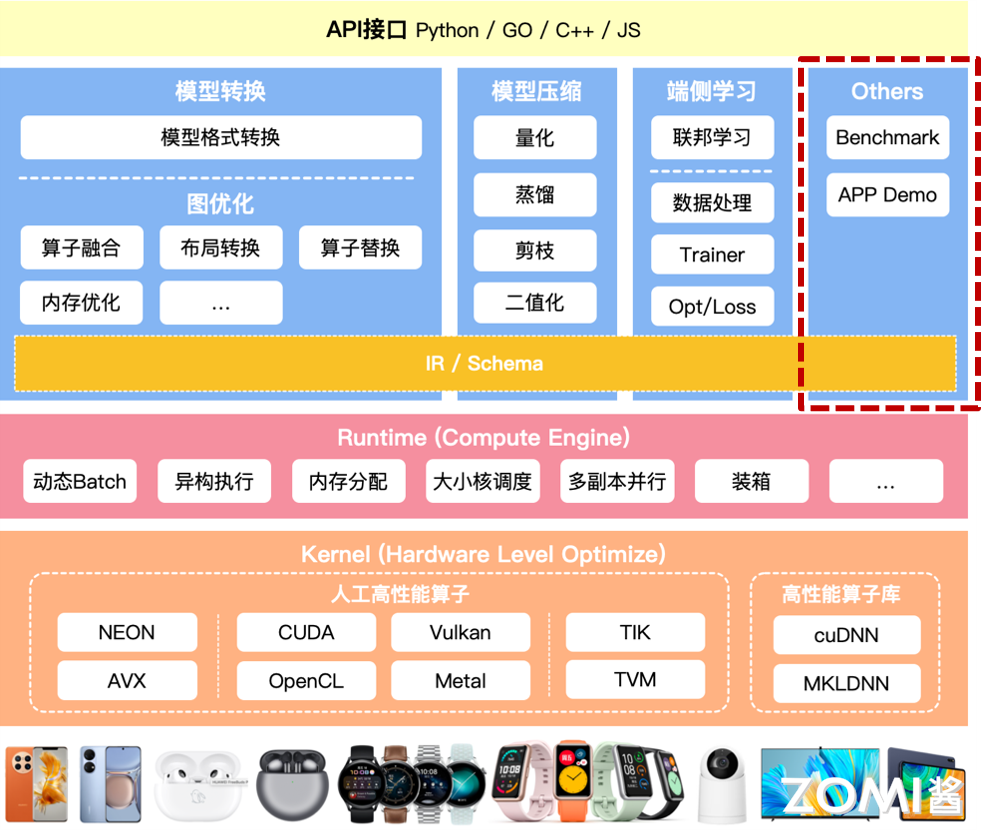
Task: Select the TIK operator block
Action: pos(635,631)
